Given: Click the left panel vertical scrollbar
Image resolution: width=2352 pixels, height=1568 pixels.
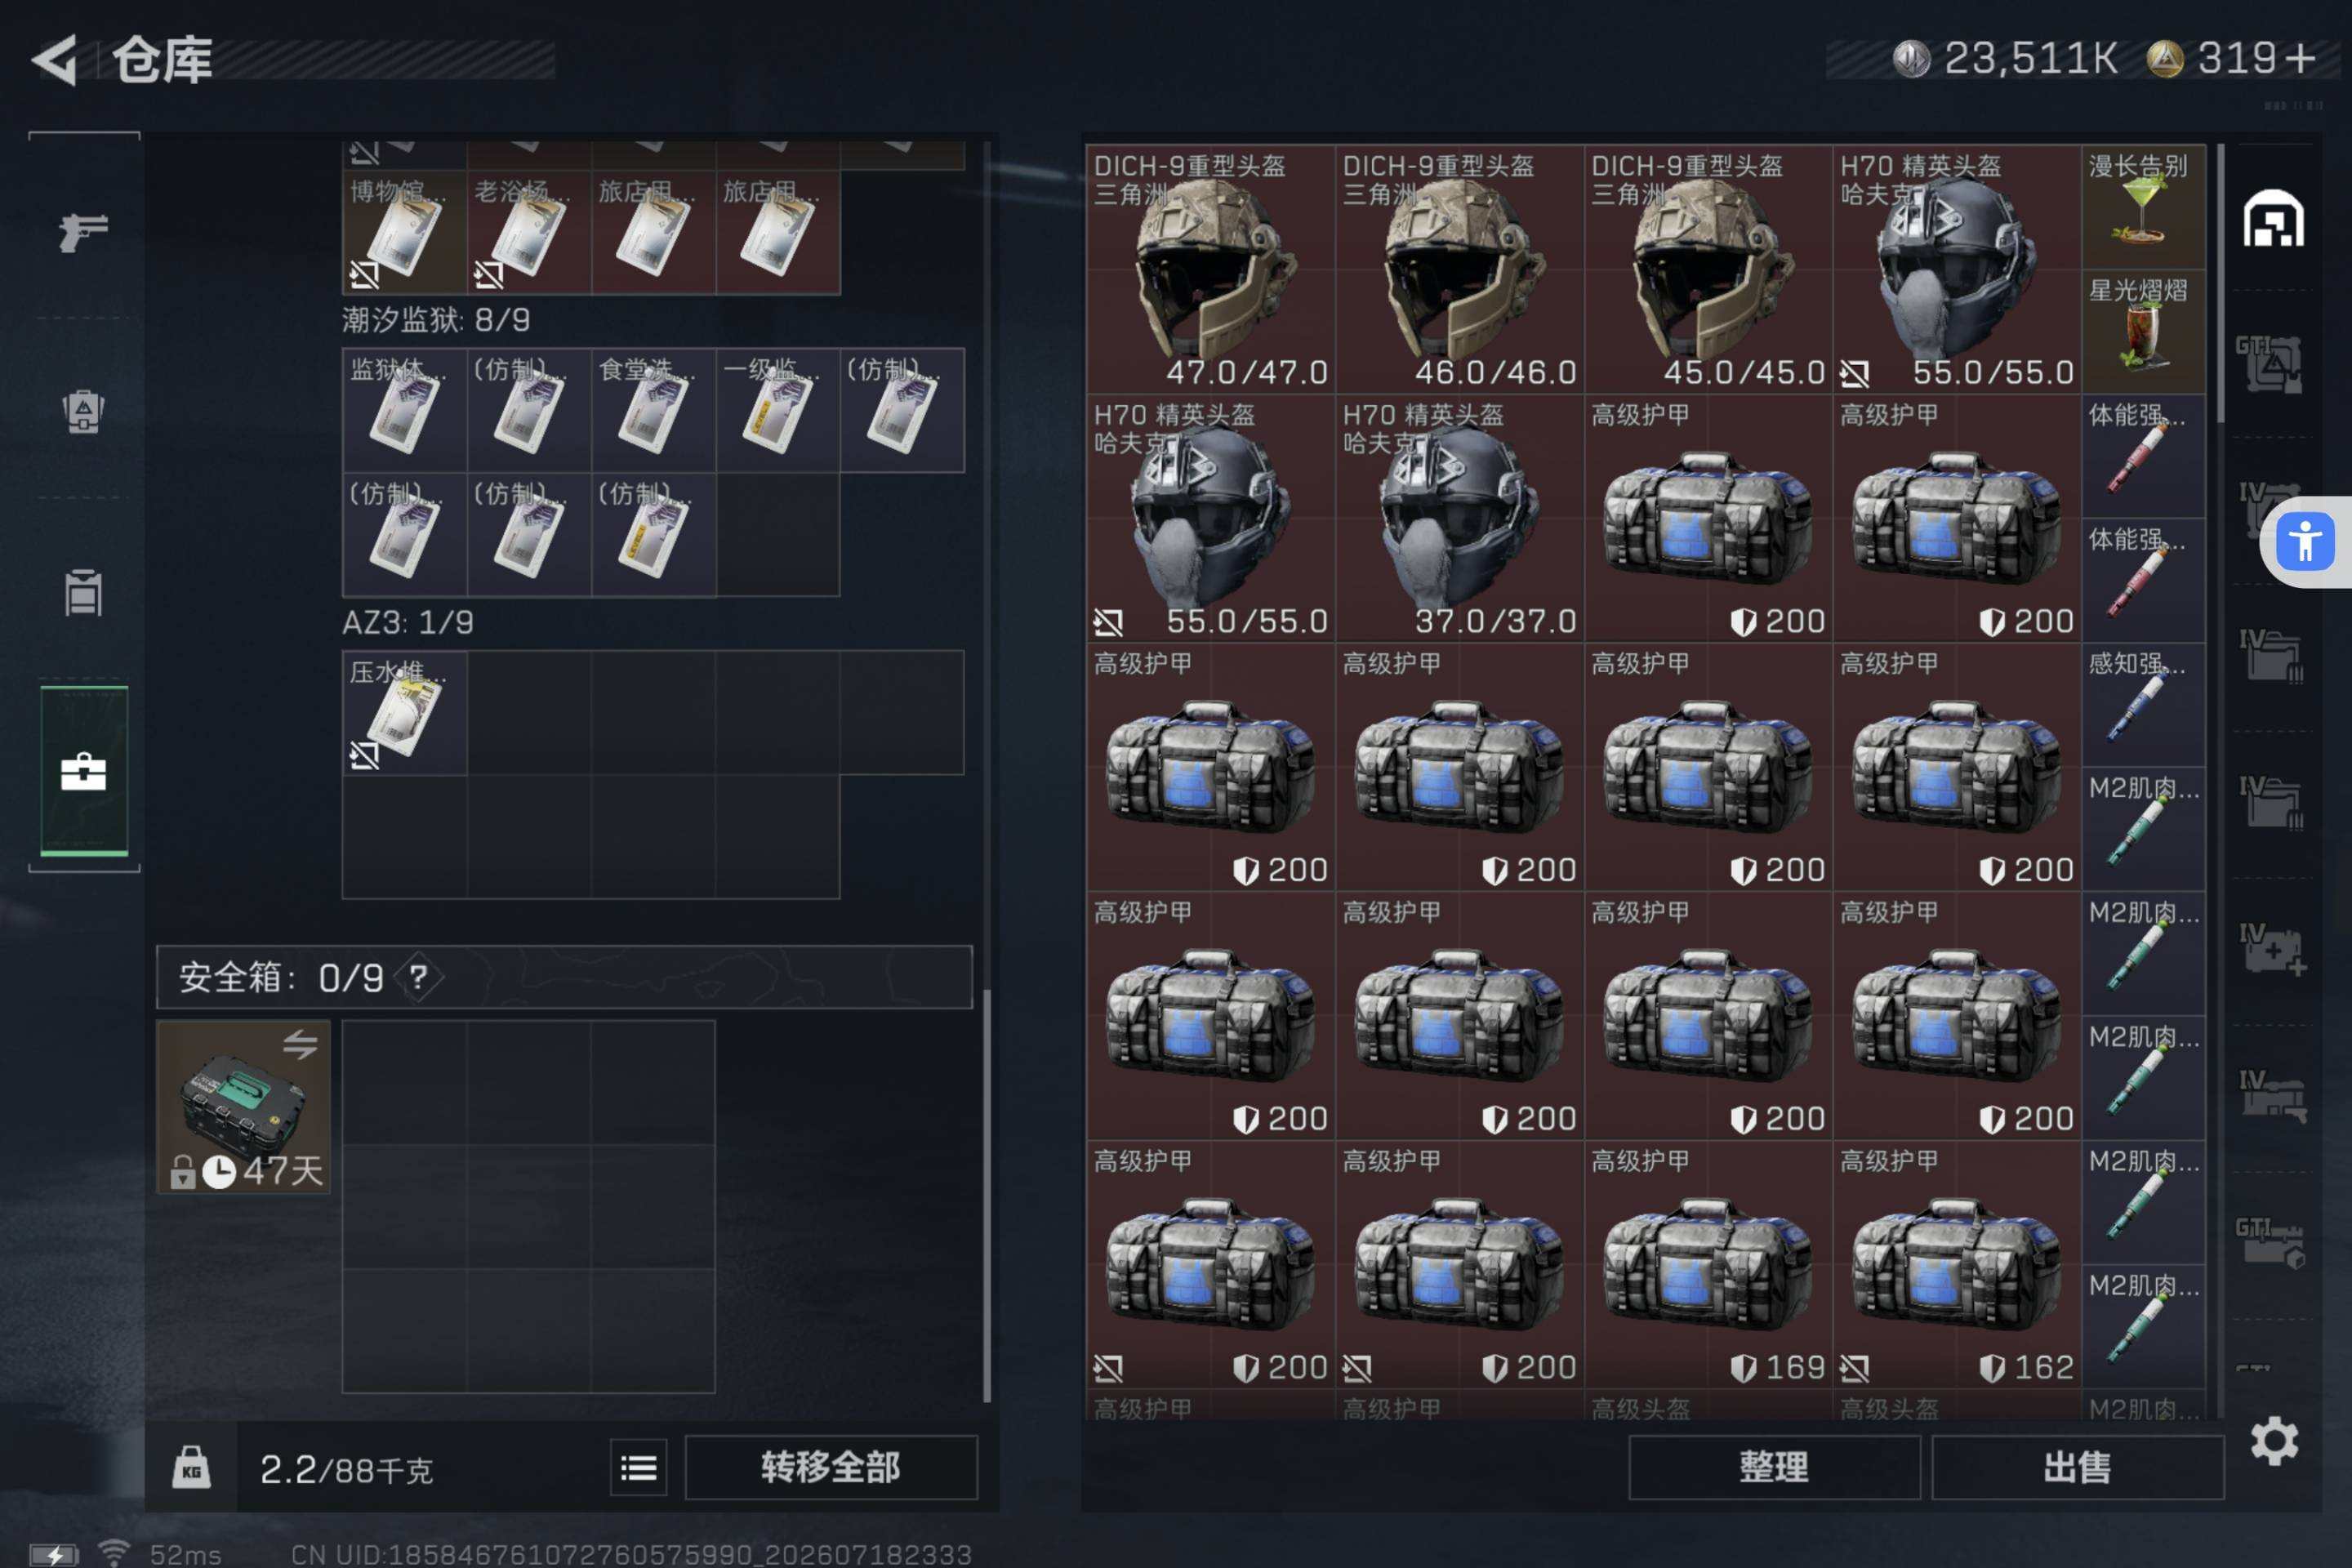Looking at the screenshot, I should [x=987, y=1195].
